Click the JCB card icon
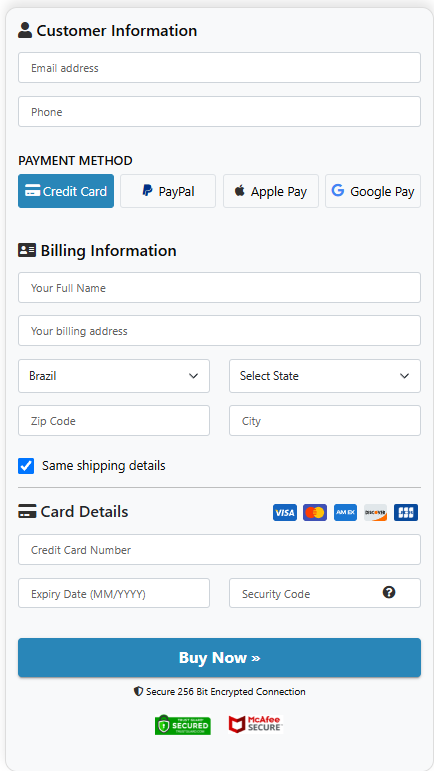This screenshot has height=771, width=434. 406,512
